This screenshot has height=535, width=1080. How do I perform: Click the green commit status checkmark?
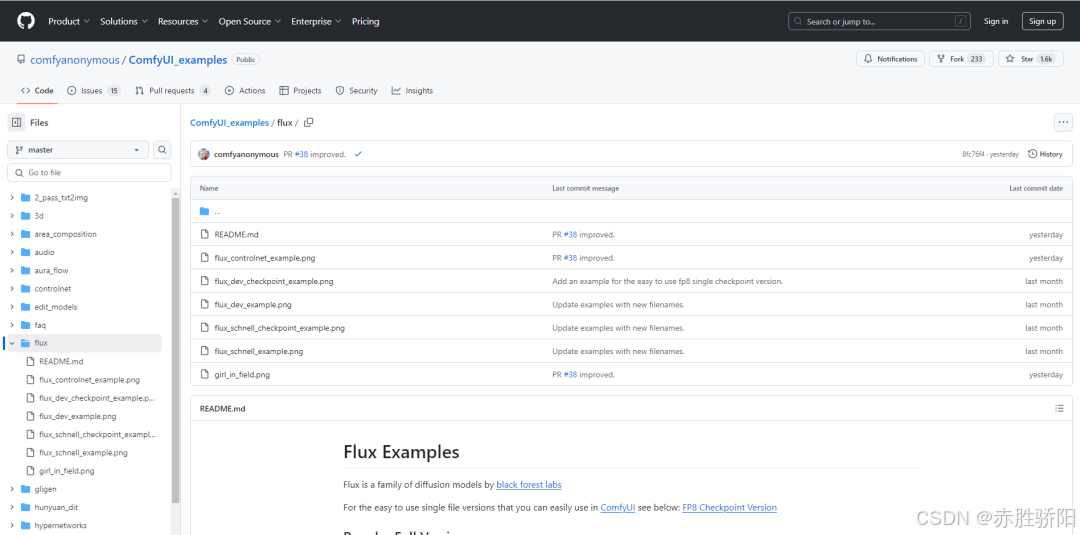(x=358, y=154)
